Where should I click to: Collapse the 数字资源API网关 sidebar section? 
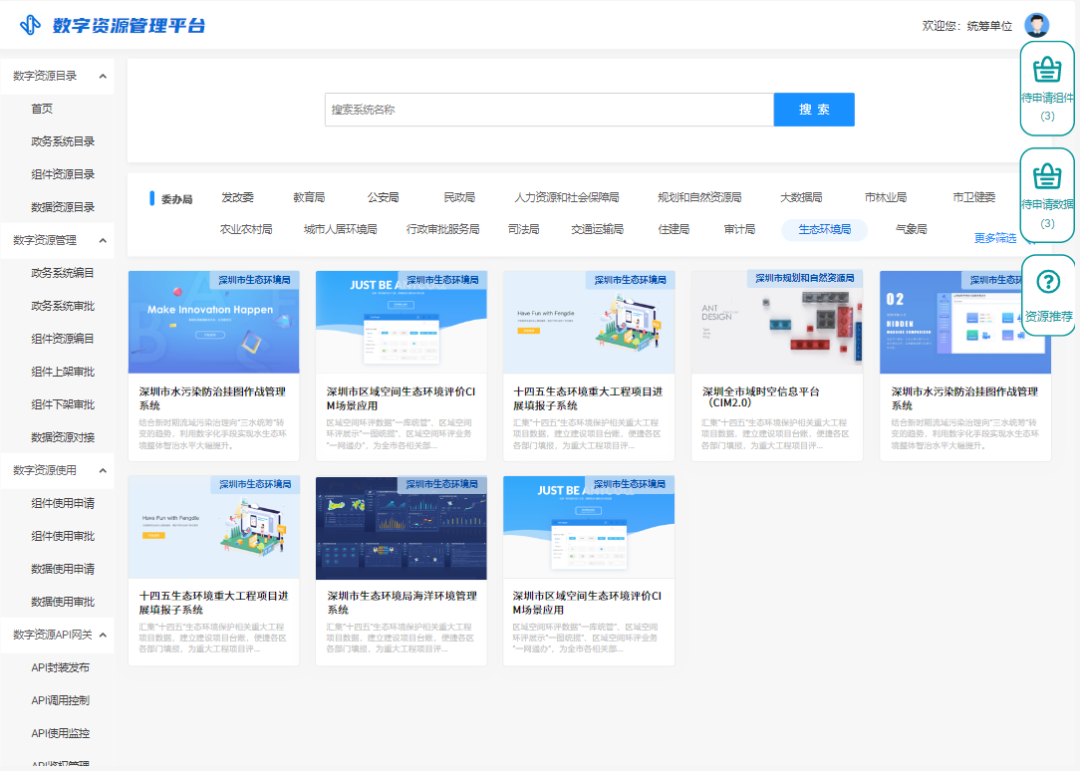coord(57,634)
